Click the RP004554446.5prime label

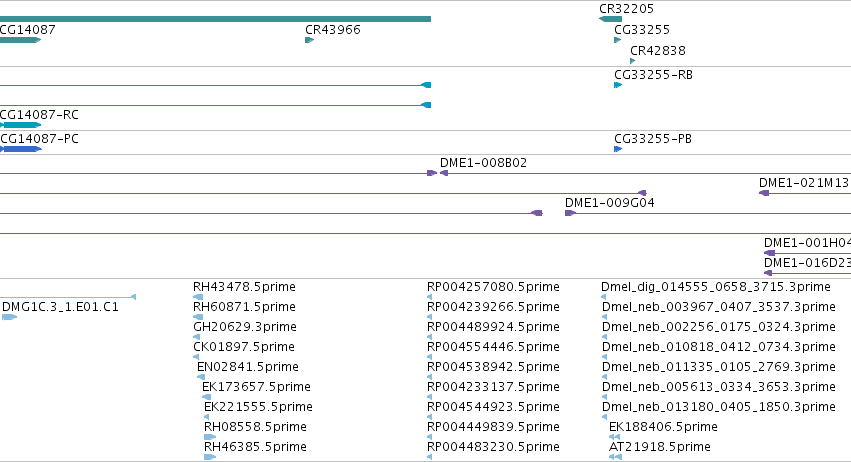pyautogui.click(x=493, y=347)
